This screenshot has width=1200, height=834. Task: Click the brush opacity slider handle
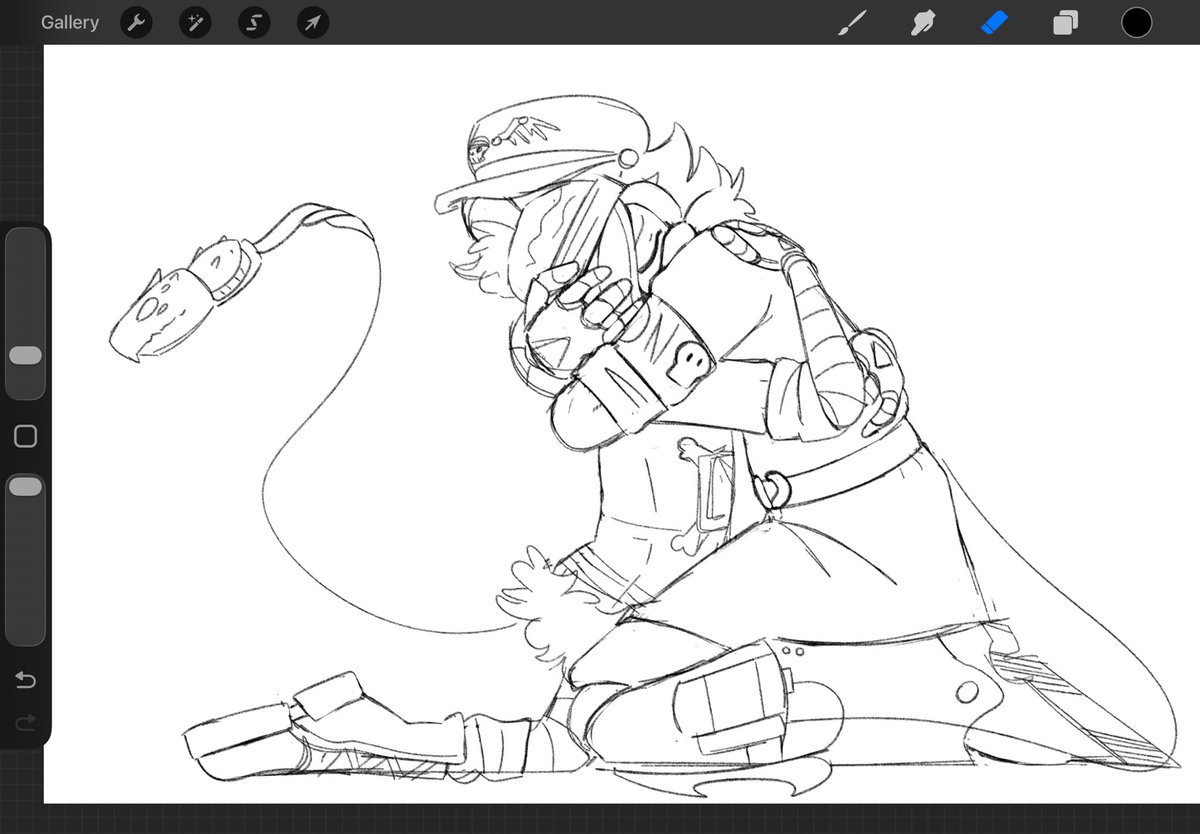[25, 486]
